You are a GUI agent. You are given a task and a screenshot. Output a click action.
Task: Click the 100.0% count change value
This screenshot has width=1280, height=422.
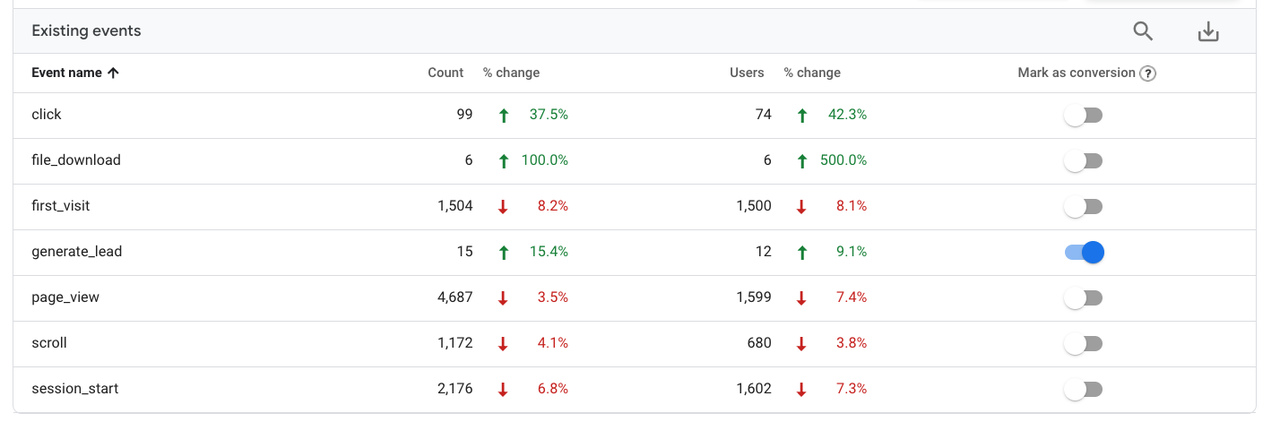[x=545, y=160]
